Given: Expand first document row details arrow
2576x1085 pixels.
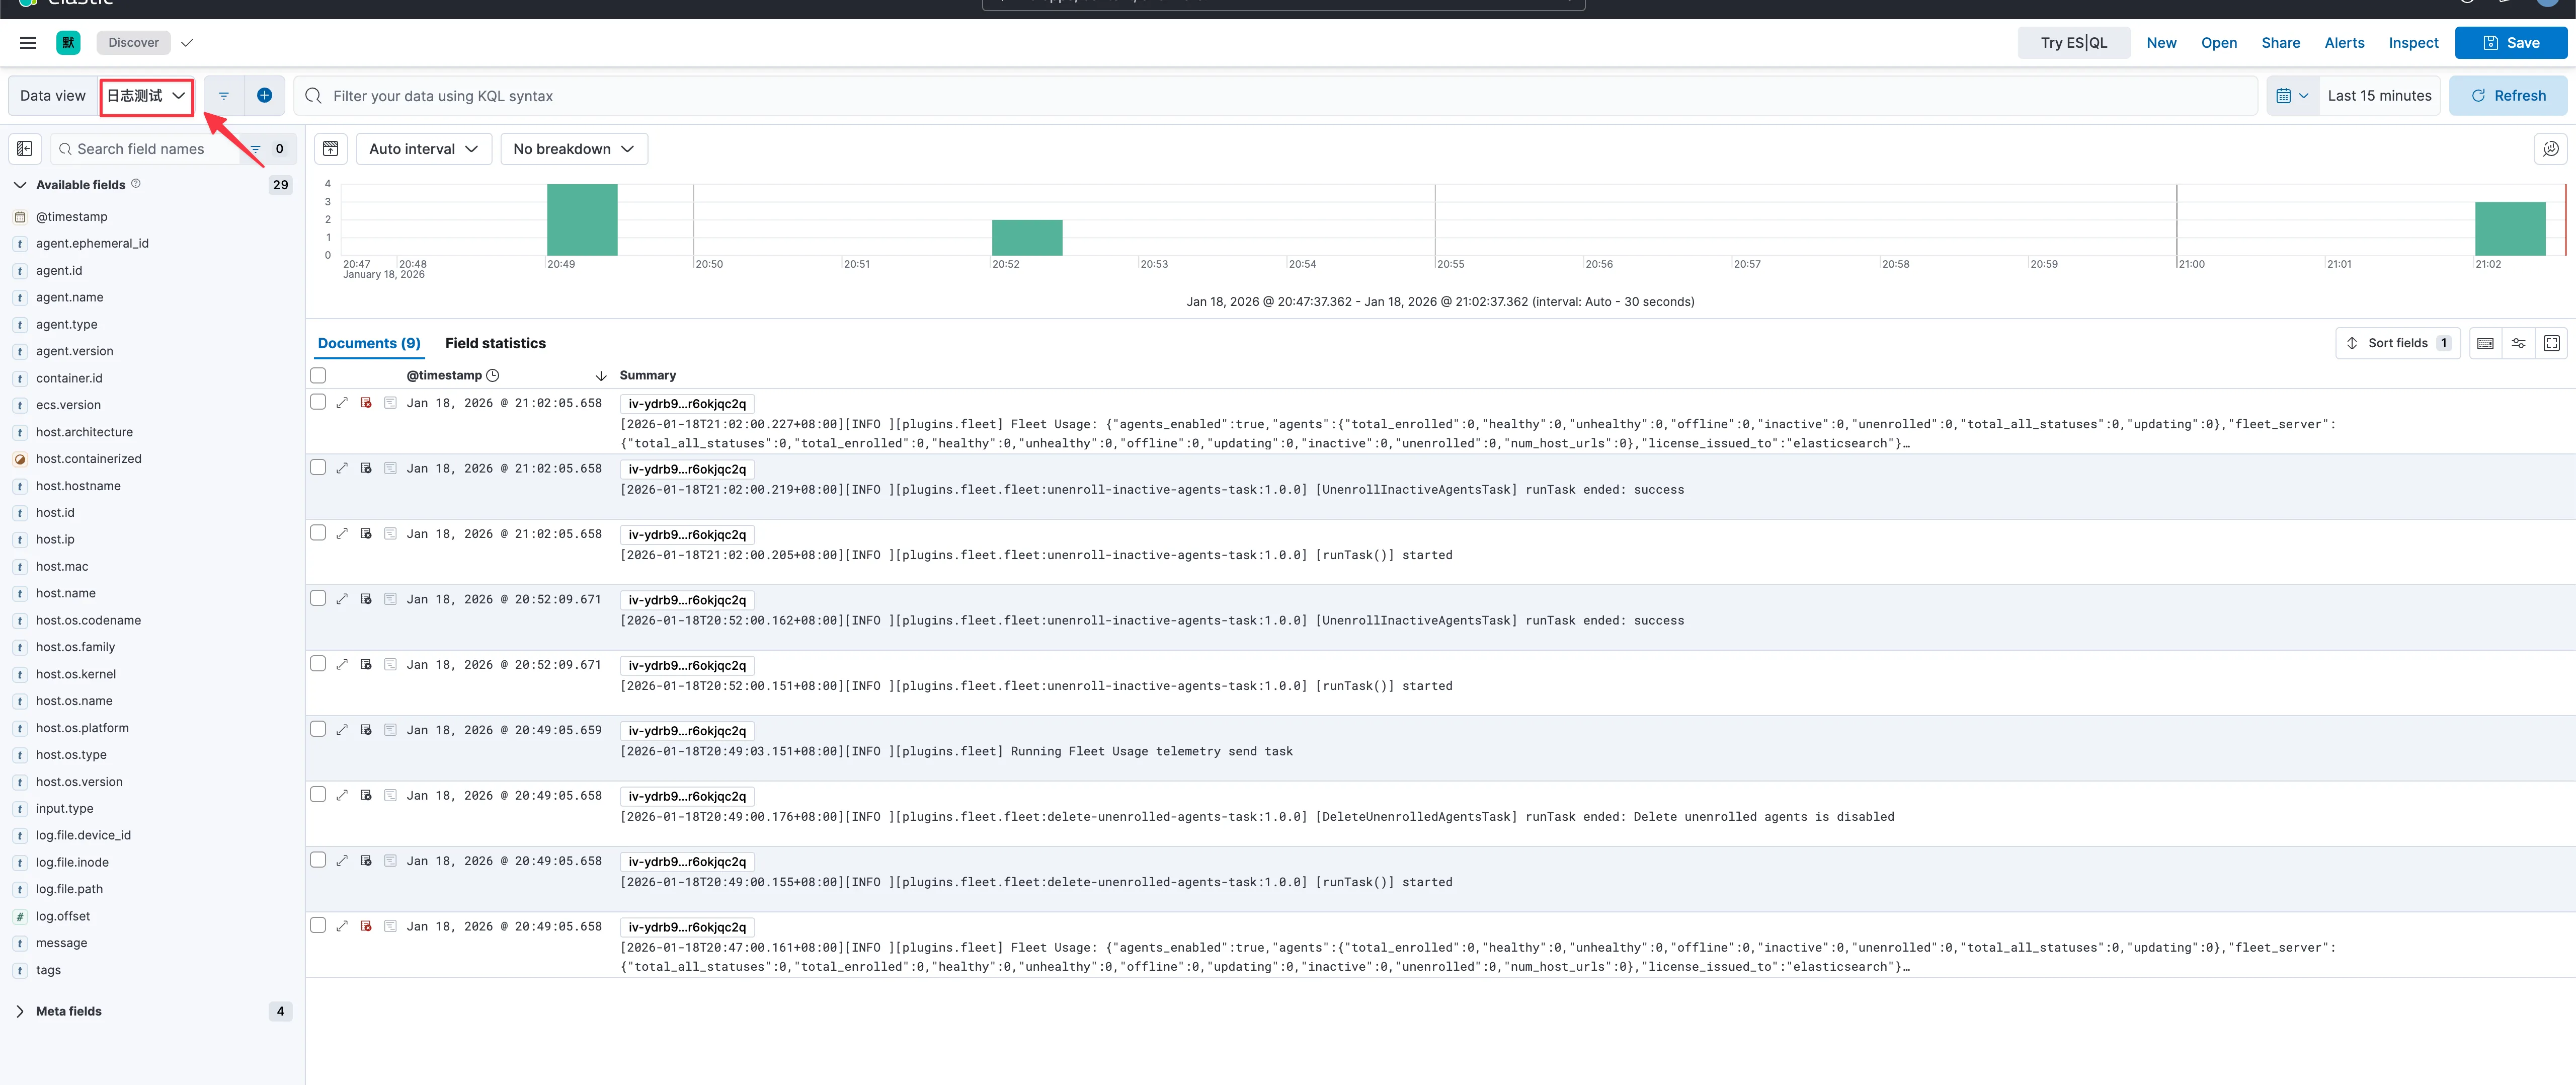Looking at the screenshot, I should [x=342, y=403].
